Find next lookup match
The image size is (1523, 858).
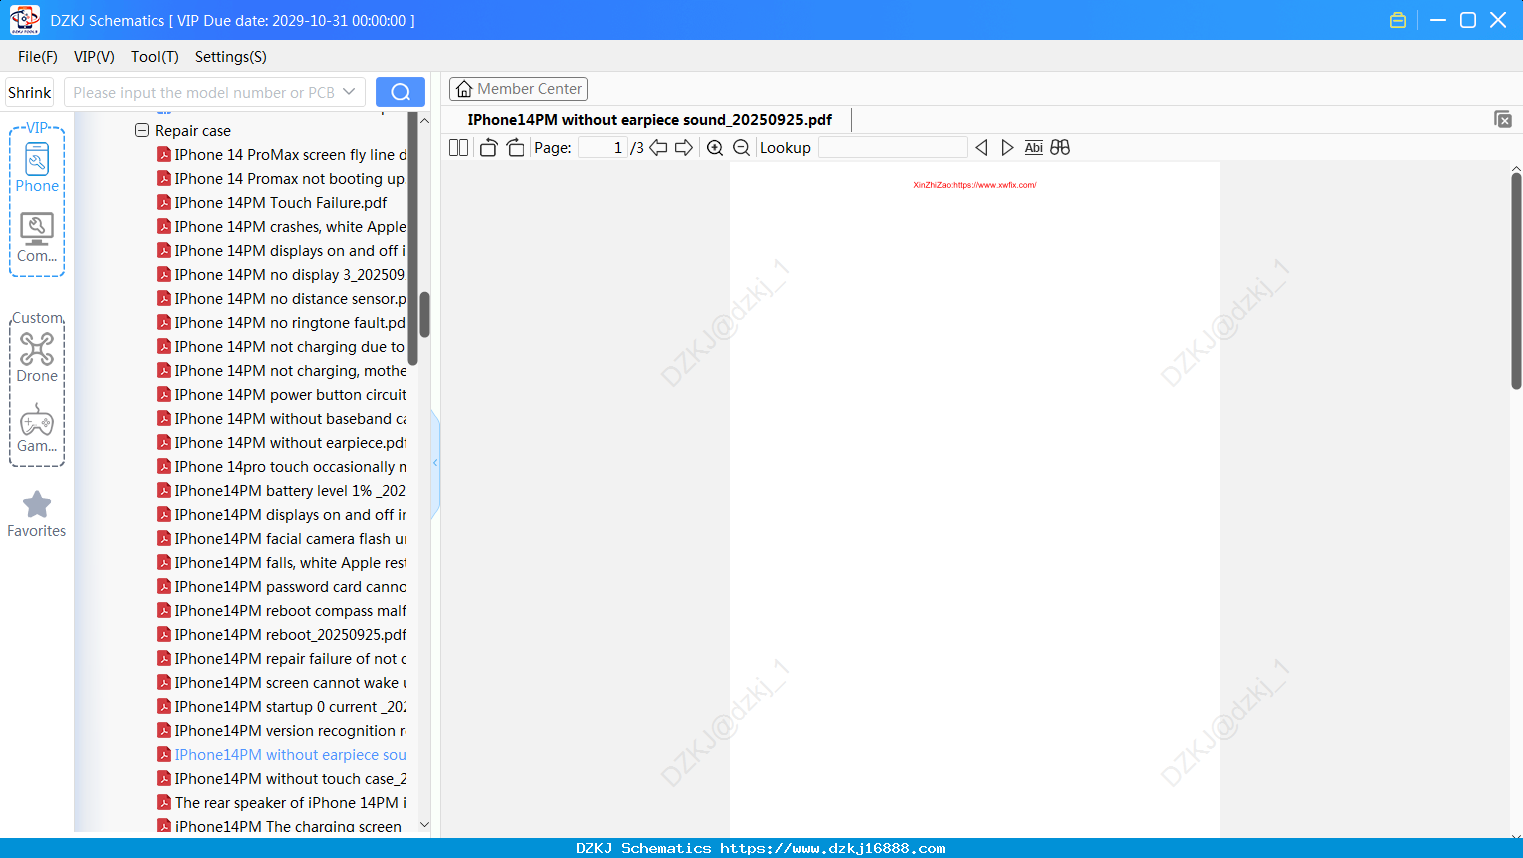pos(1007,148)
